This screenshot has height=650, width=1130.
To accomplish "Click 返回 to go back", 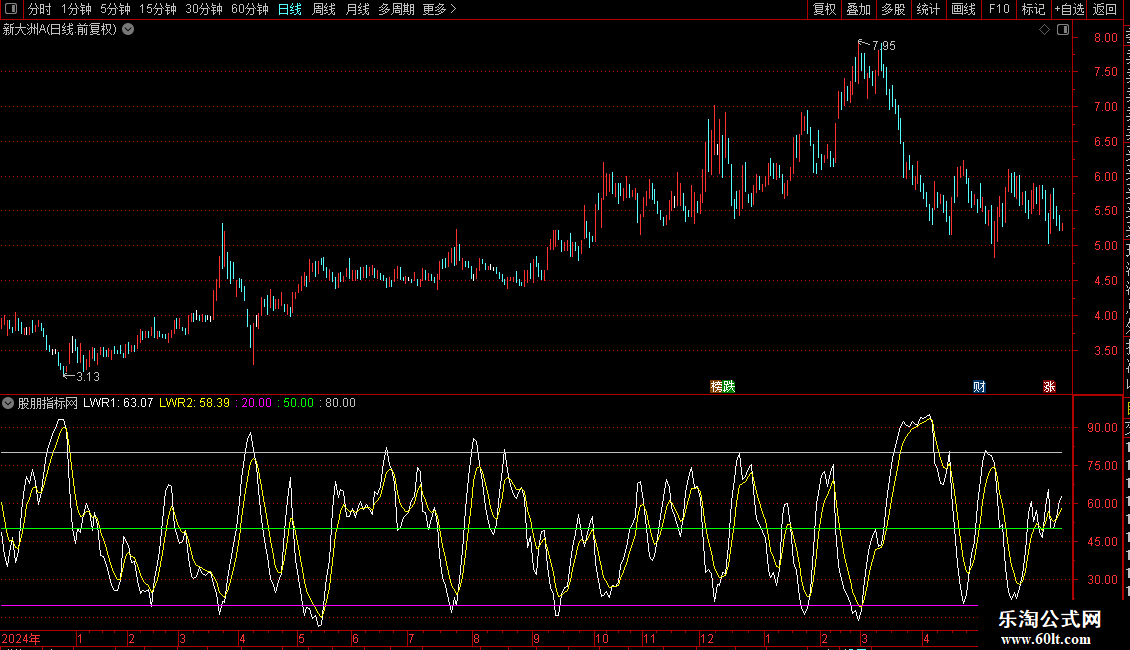I will tap(1104, 9).
